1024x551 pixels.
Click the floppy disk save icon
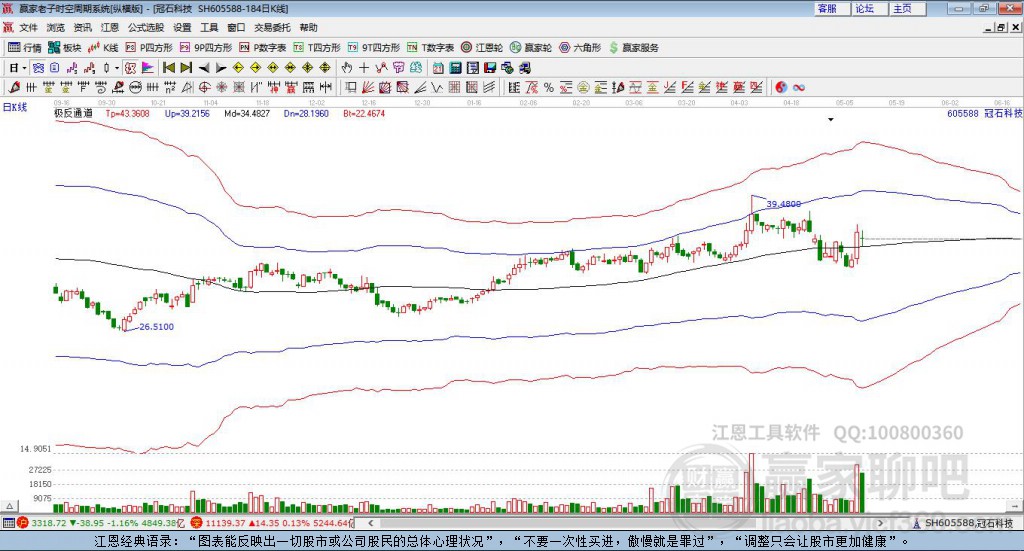click(490, 68)
